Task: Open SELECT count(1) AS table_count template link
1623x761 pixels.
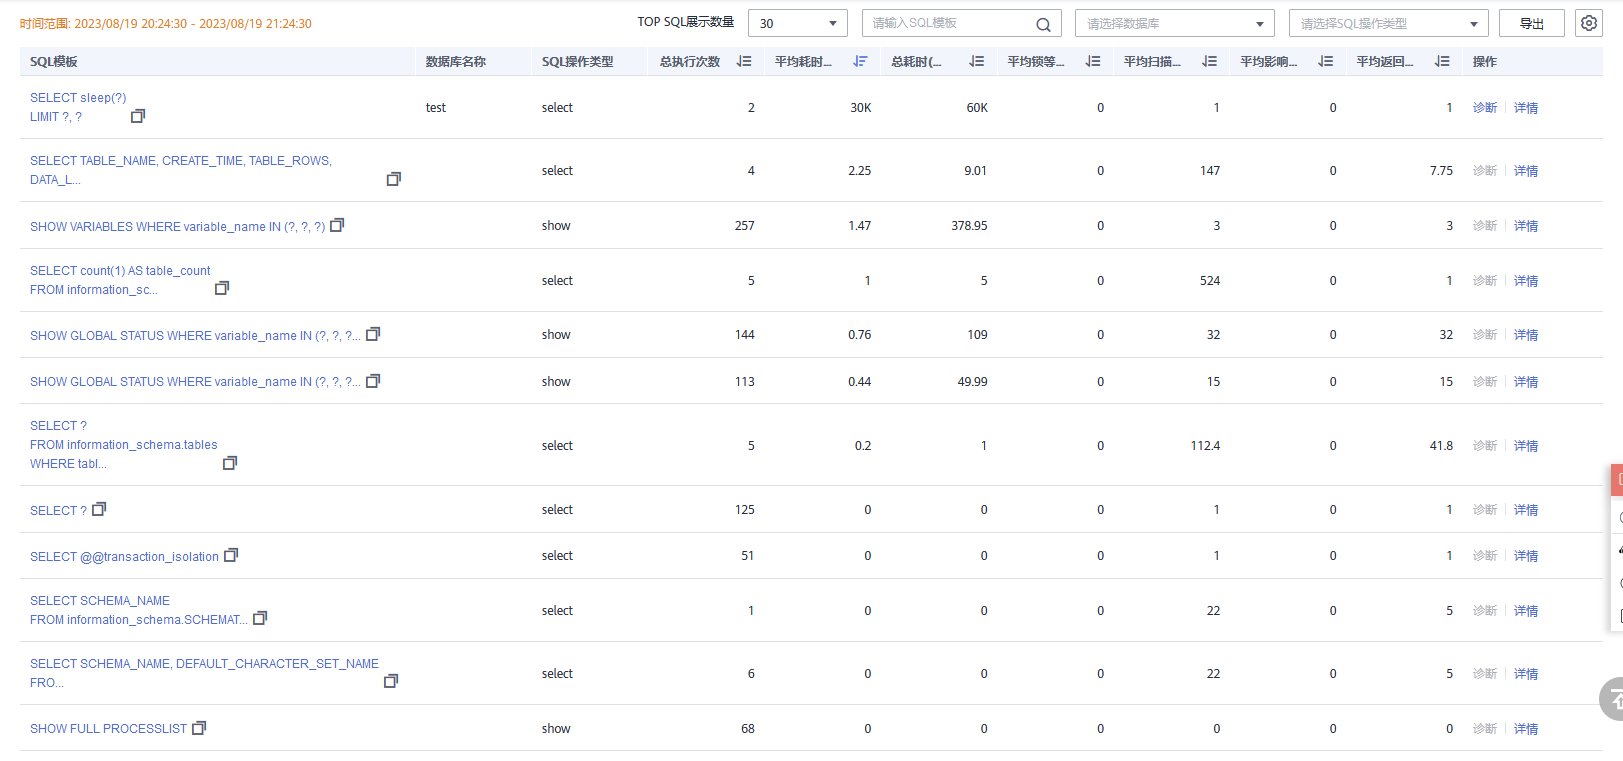Action: pos(120,280)
